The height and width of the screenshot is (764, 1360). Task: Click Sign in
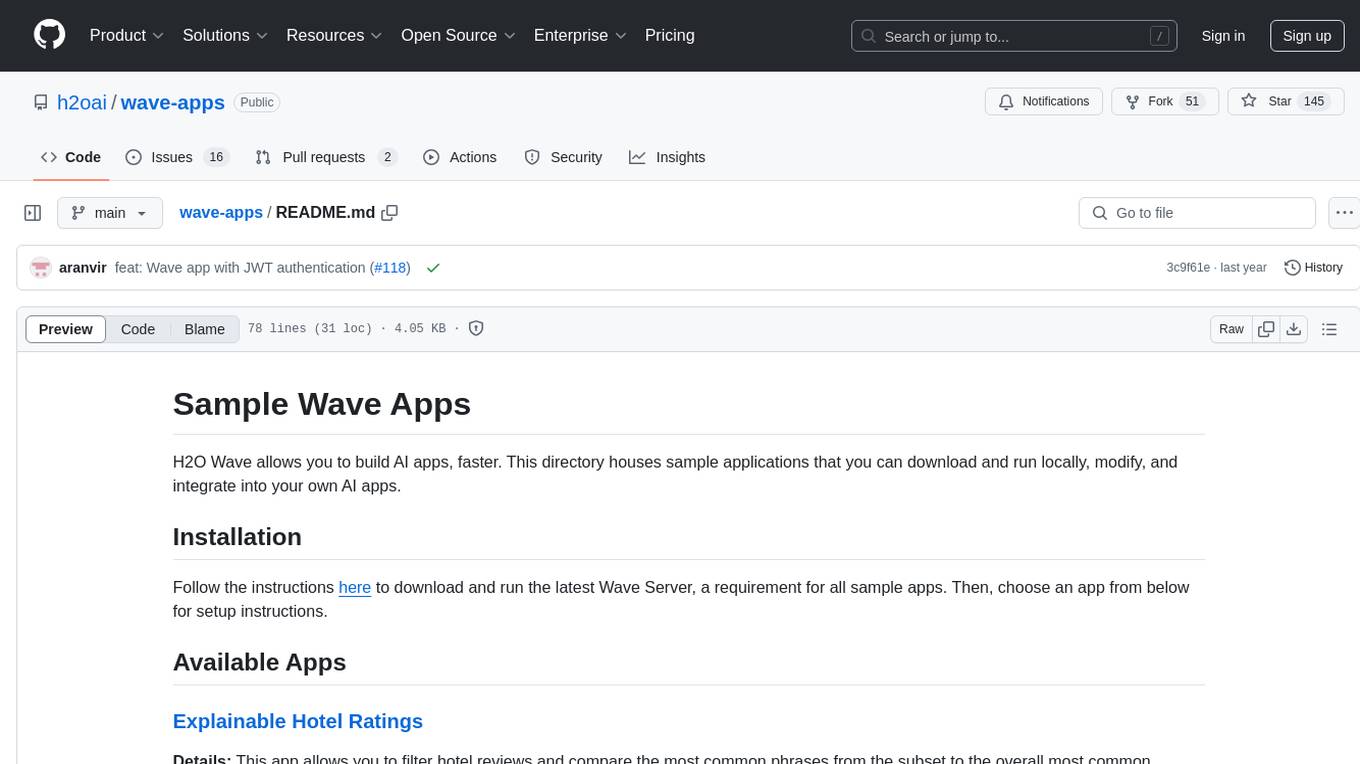[x=1223, y=36]
